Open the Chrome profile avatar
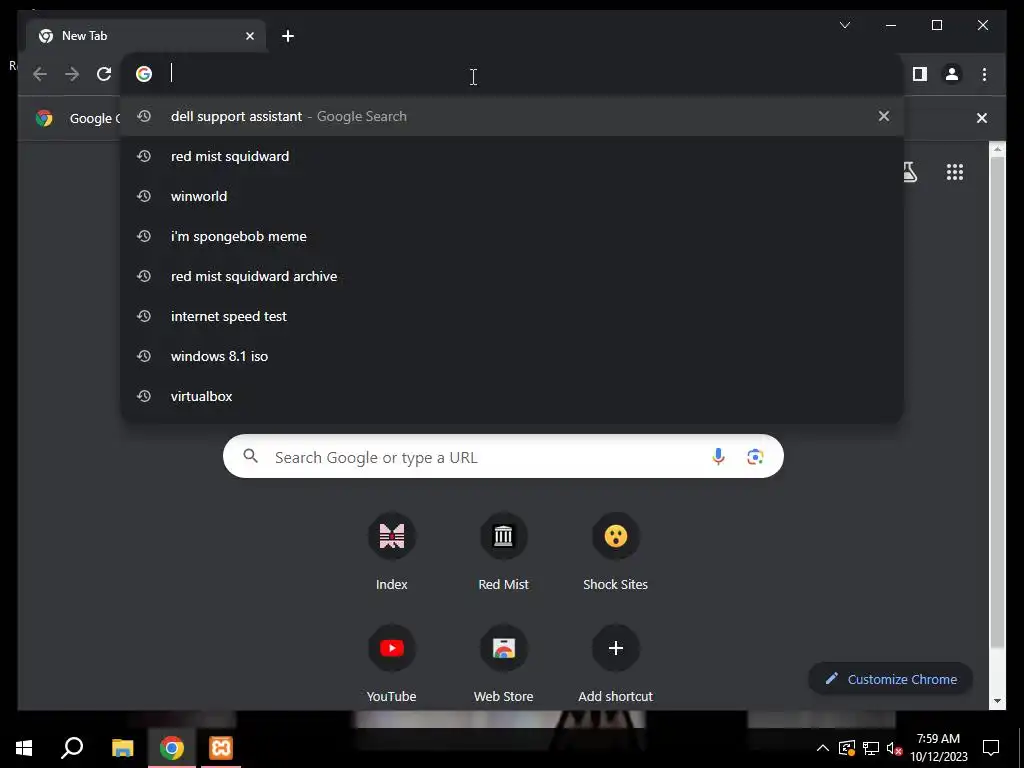Screen dimensions: 1024x768 952,74
